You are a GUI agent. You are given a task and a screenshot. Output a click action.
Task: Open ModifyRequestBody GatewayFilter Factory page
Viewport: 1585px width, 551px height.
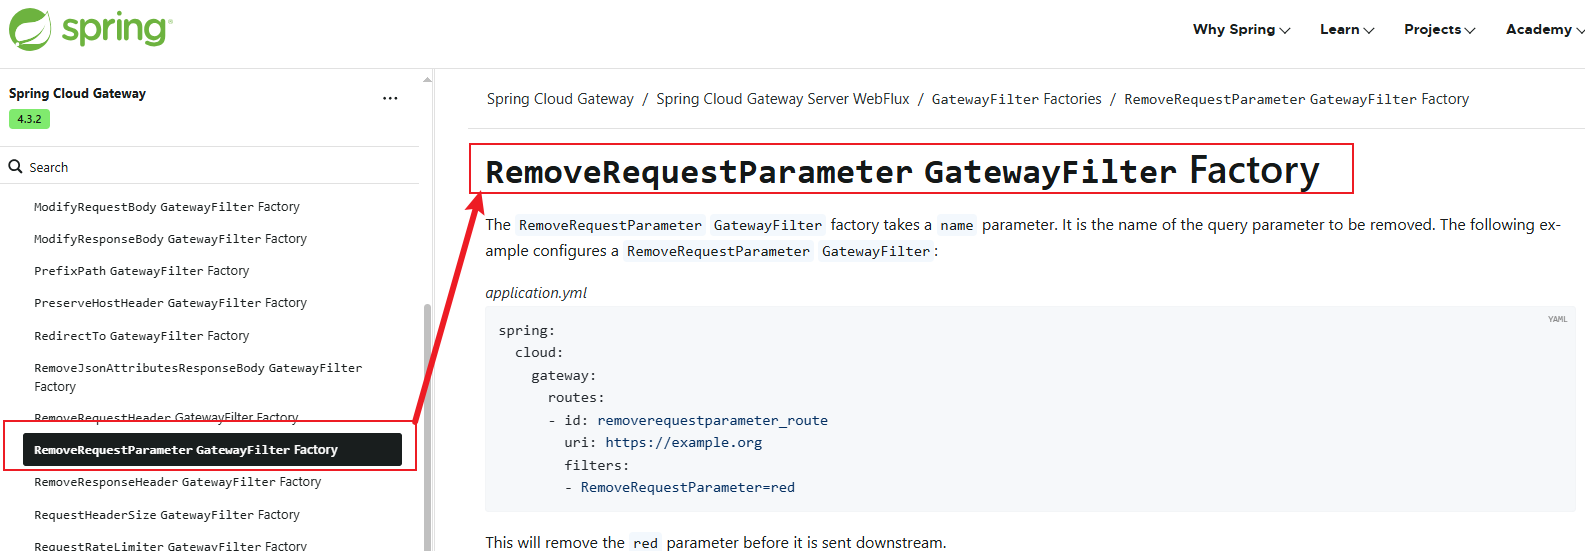(167, 207)
